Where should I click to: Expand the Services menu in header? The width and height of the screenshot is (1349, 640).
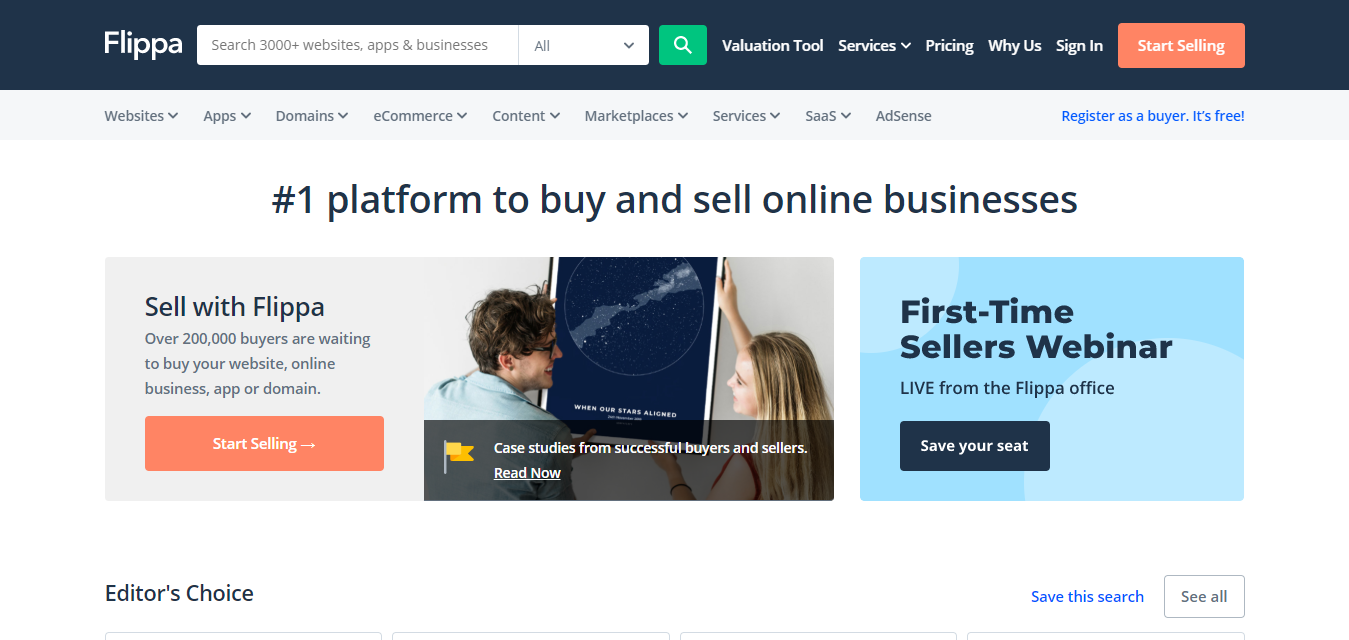874,45
